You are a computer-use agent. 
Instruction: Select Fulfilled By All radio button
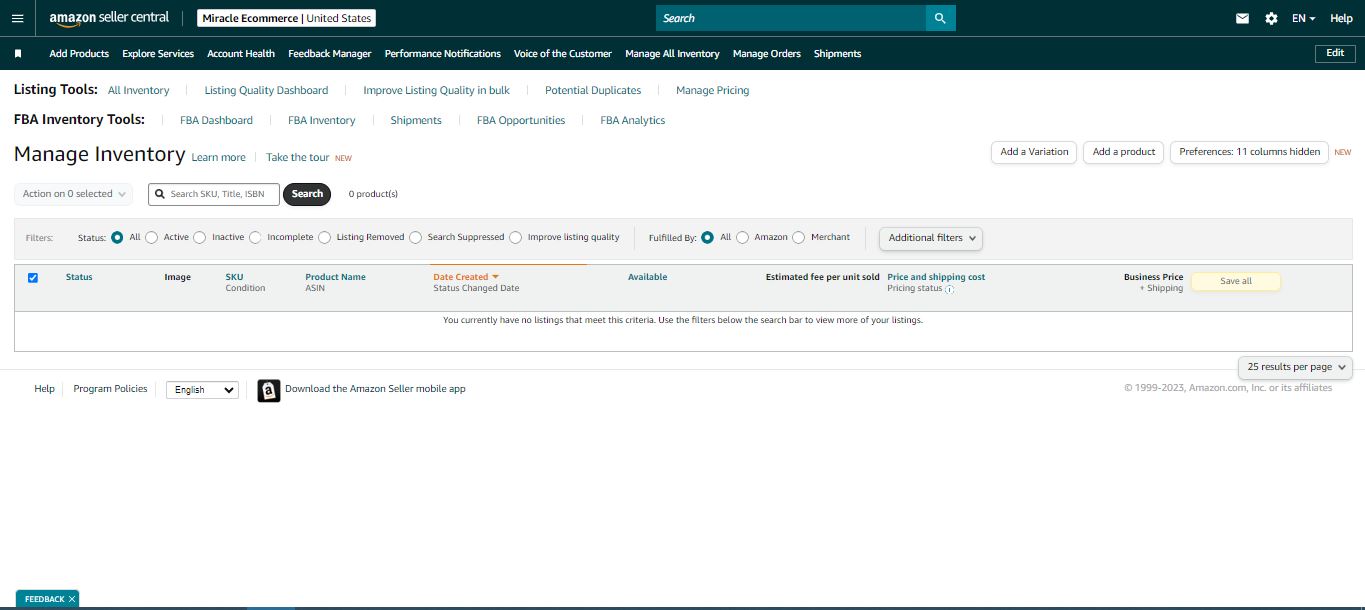[x=708, y=238]
